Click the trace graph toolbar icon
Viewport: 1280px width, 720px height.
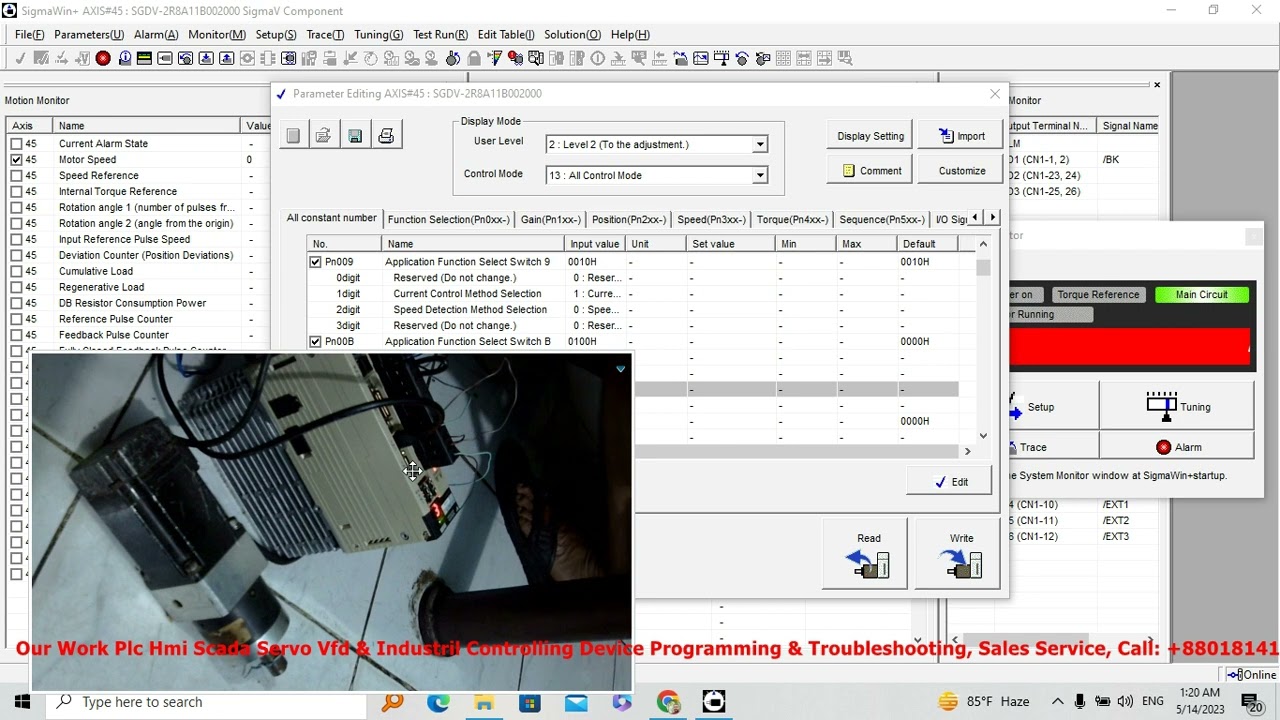[701, 59]
